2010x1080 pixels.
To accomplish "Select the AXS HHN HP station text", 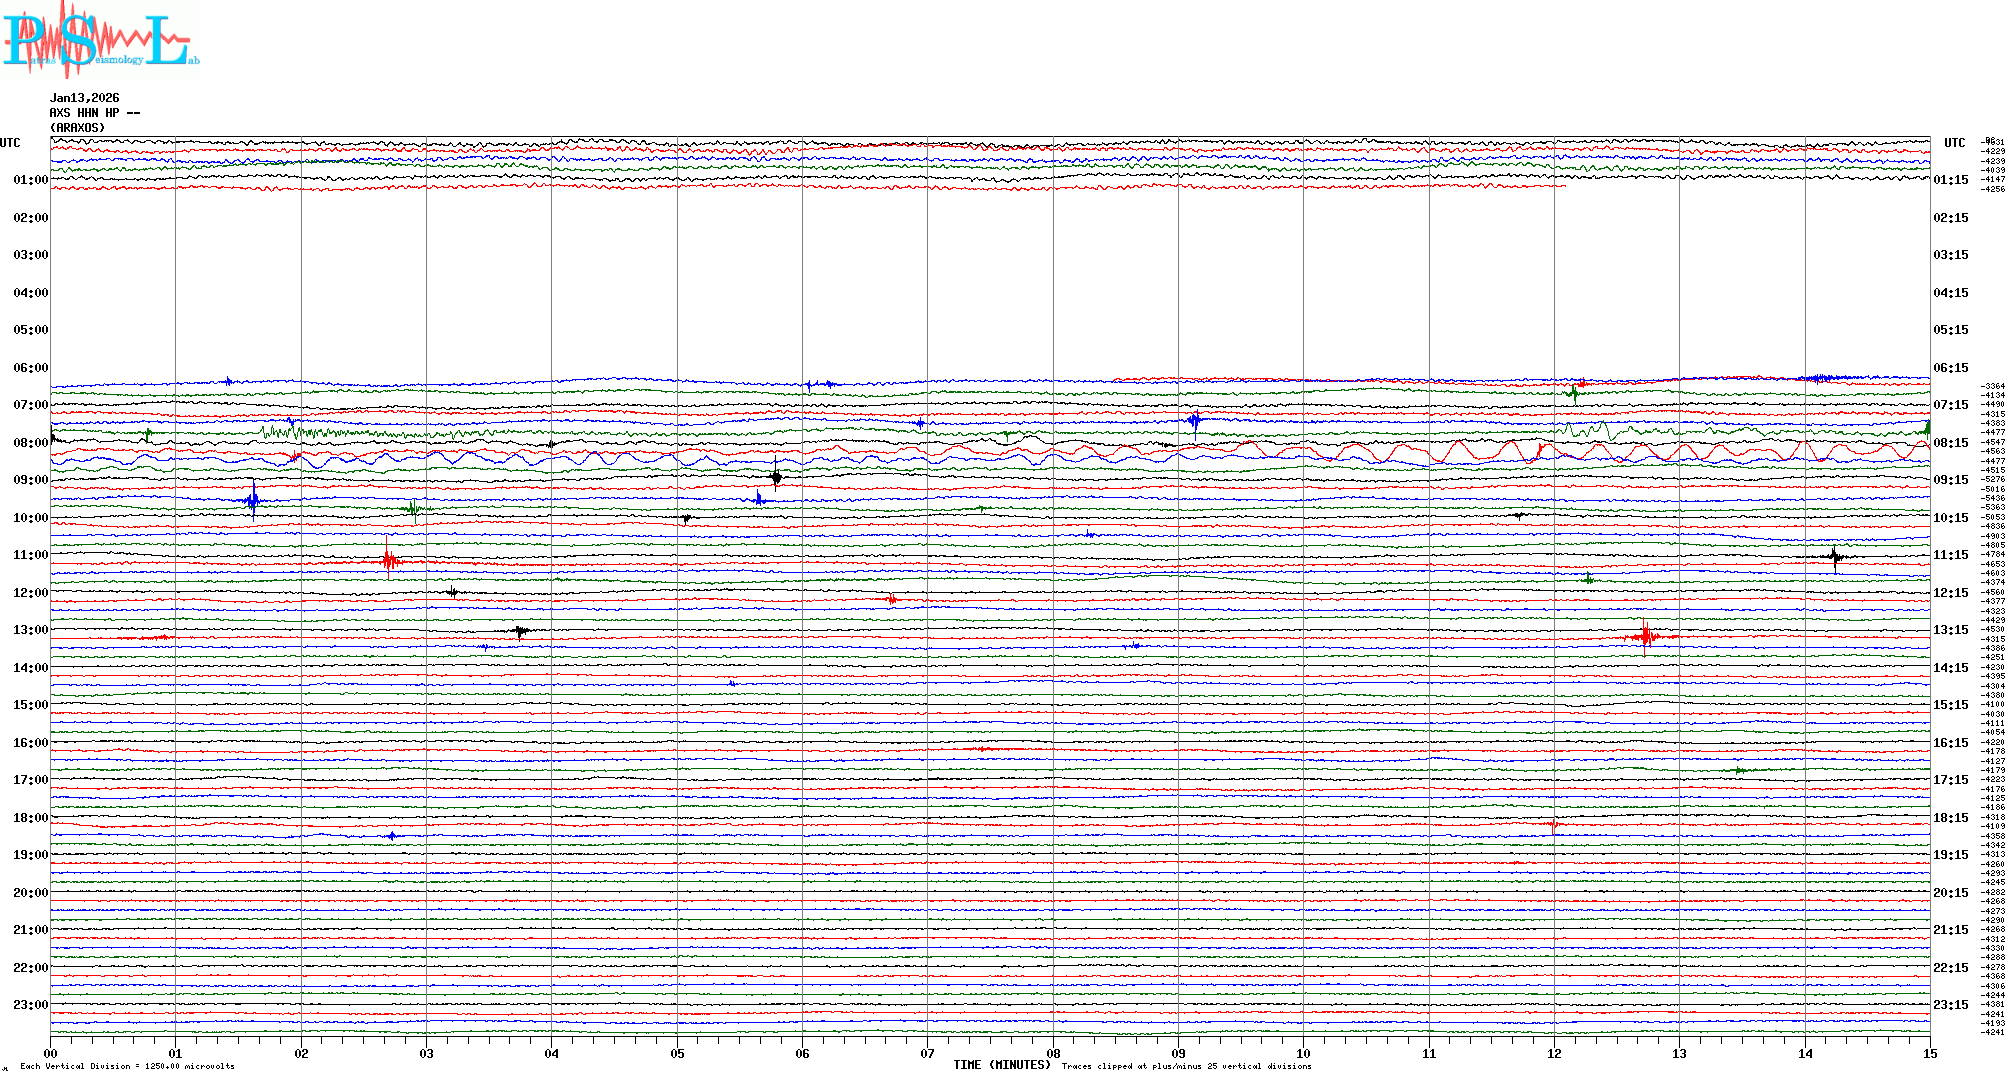I will tap(94, 113).
